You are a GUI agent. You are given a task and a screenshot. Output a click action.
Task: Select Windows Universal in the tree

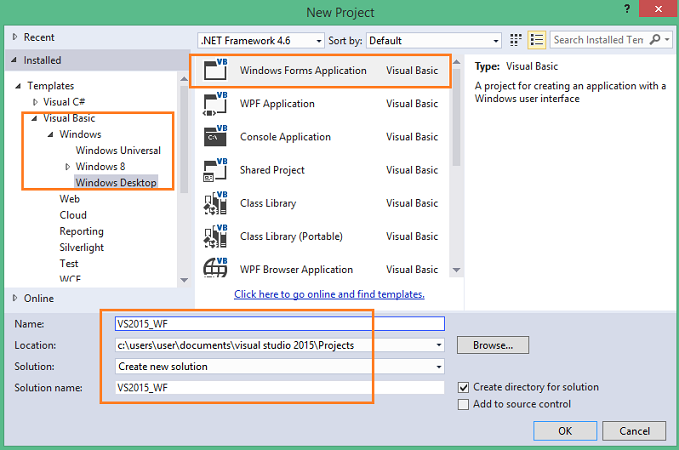pyautogui.click(x=118, y=150)
